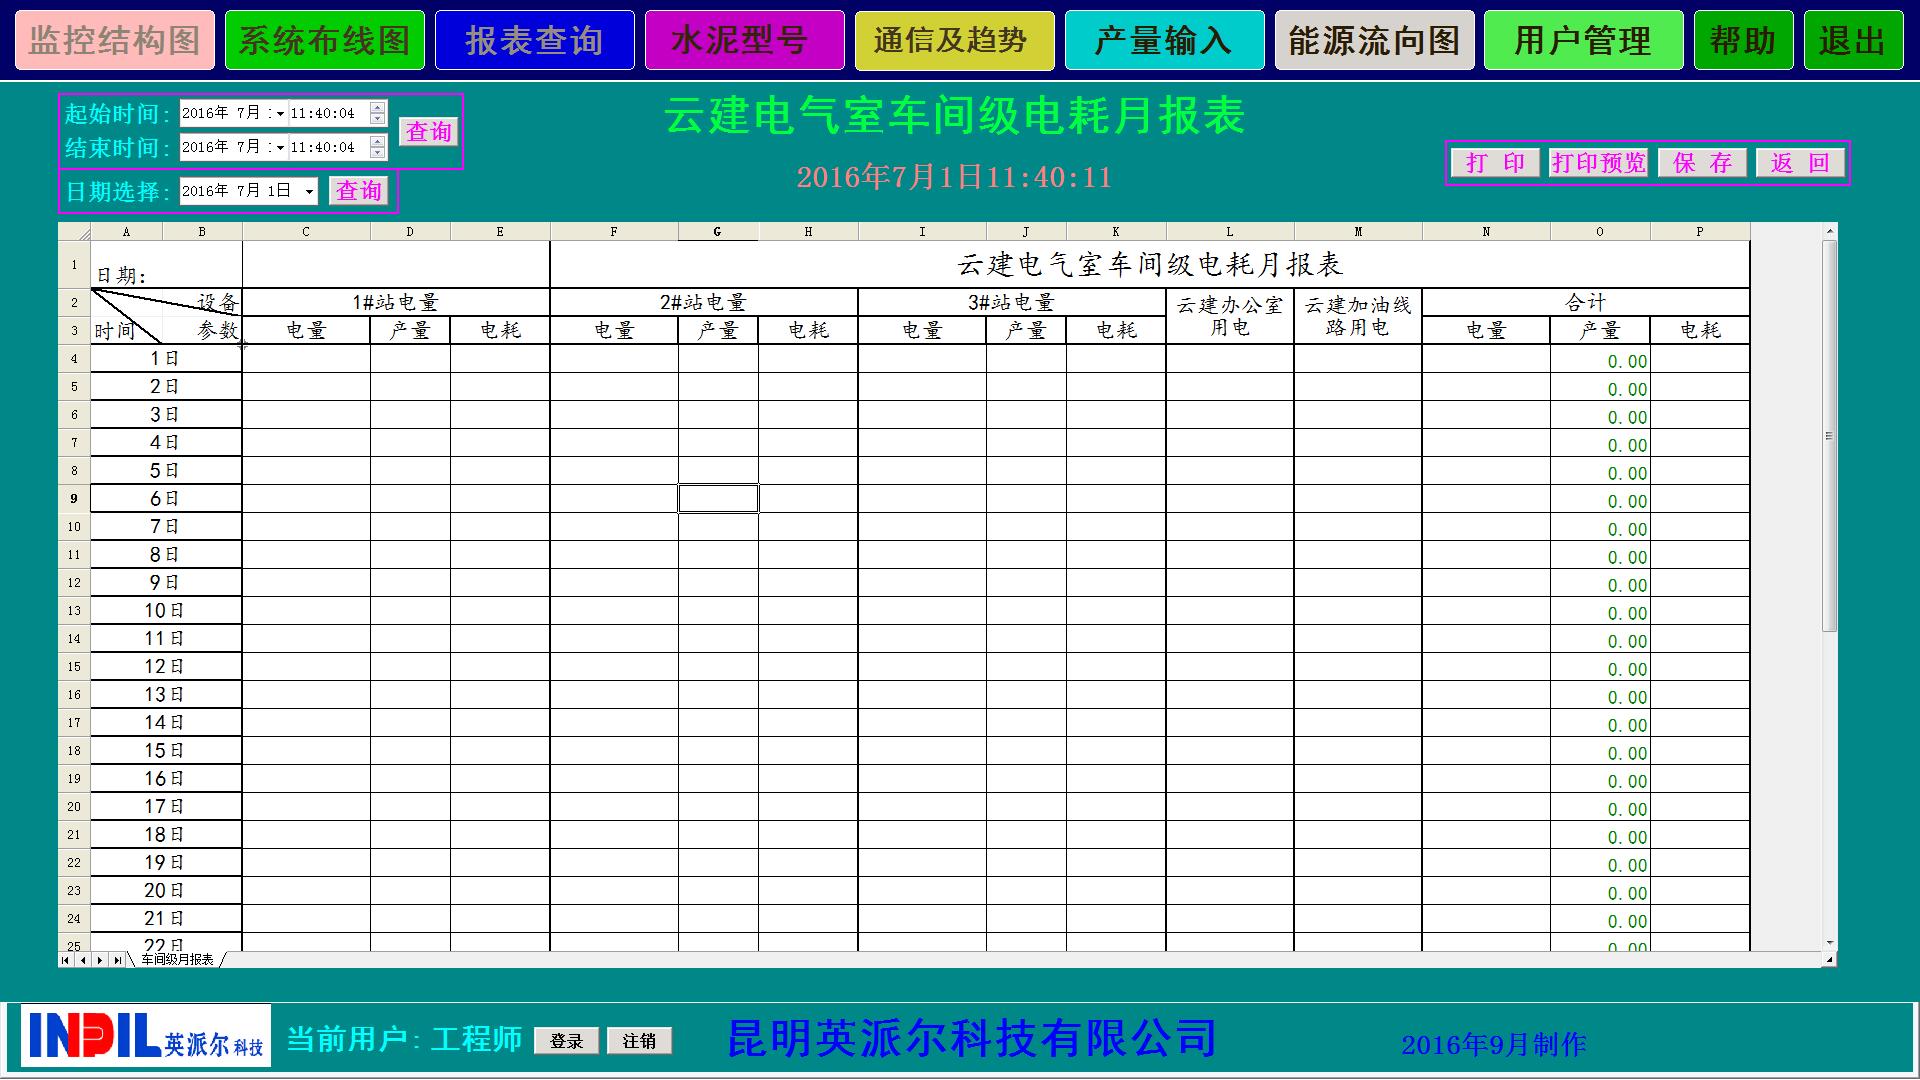
Task: Go to first sheet using tab navigation arrow
Action: (x=66, y=960)
